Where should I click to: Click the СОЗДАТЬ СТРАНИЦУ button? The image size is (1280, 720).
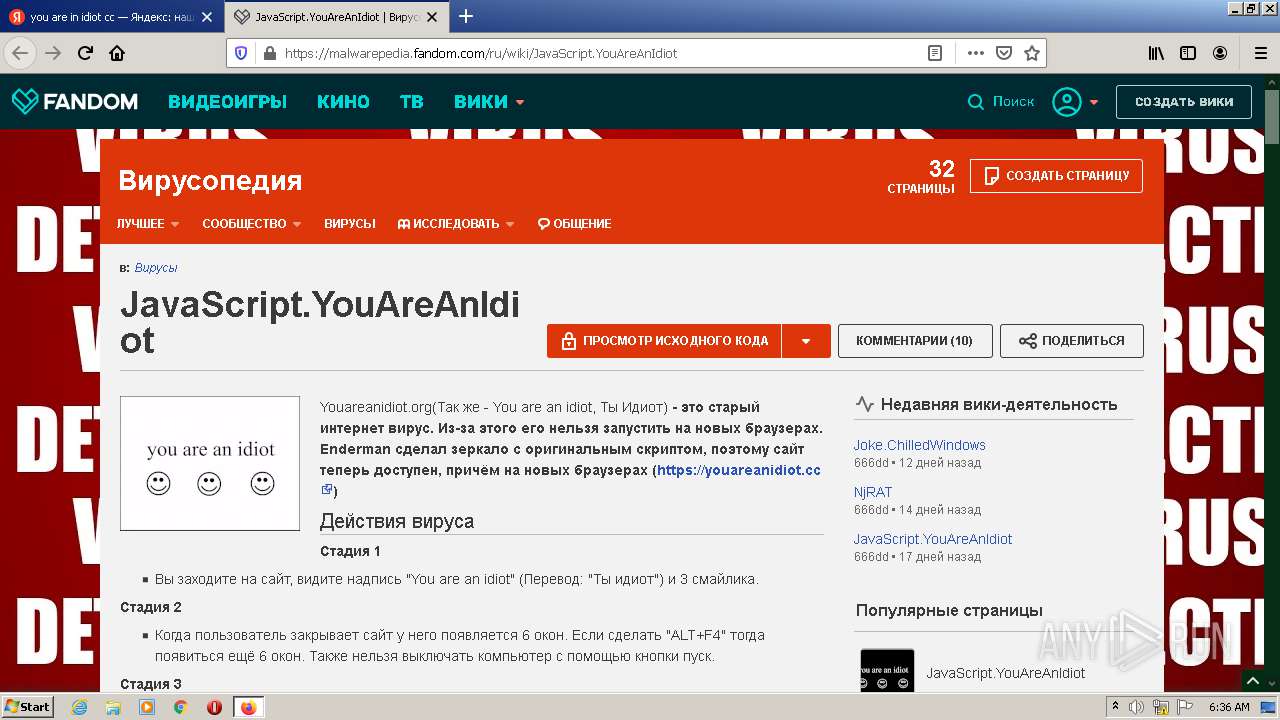pyautogui.click(x=1056, y=175)
